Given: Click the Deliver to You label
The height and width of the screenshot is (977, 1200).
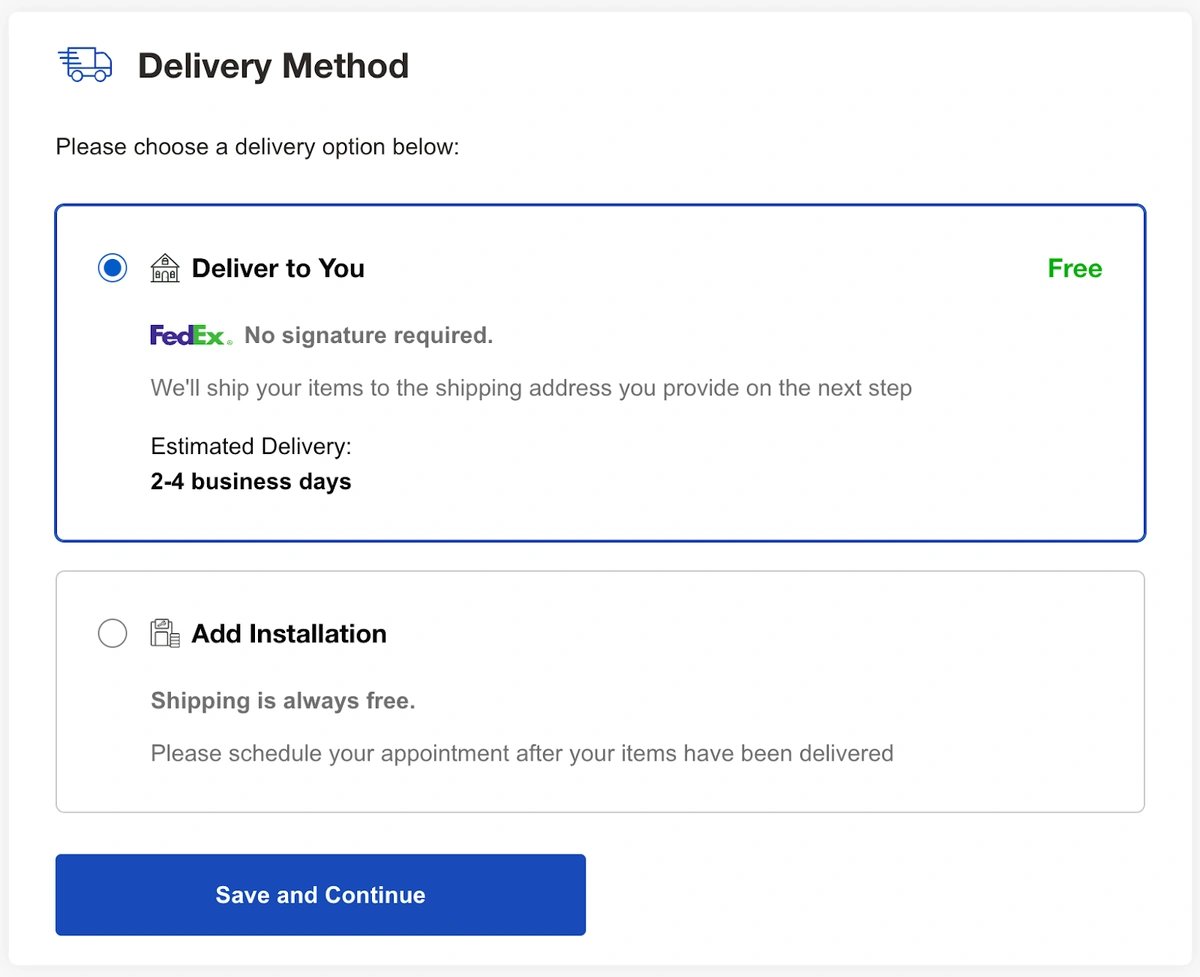Looking at the screenshot, I should (278, 268).
